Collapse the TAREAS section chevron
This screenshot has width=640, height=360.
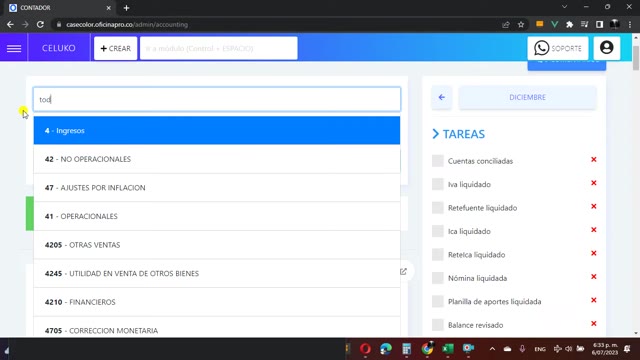[x=436, y=134]
